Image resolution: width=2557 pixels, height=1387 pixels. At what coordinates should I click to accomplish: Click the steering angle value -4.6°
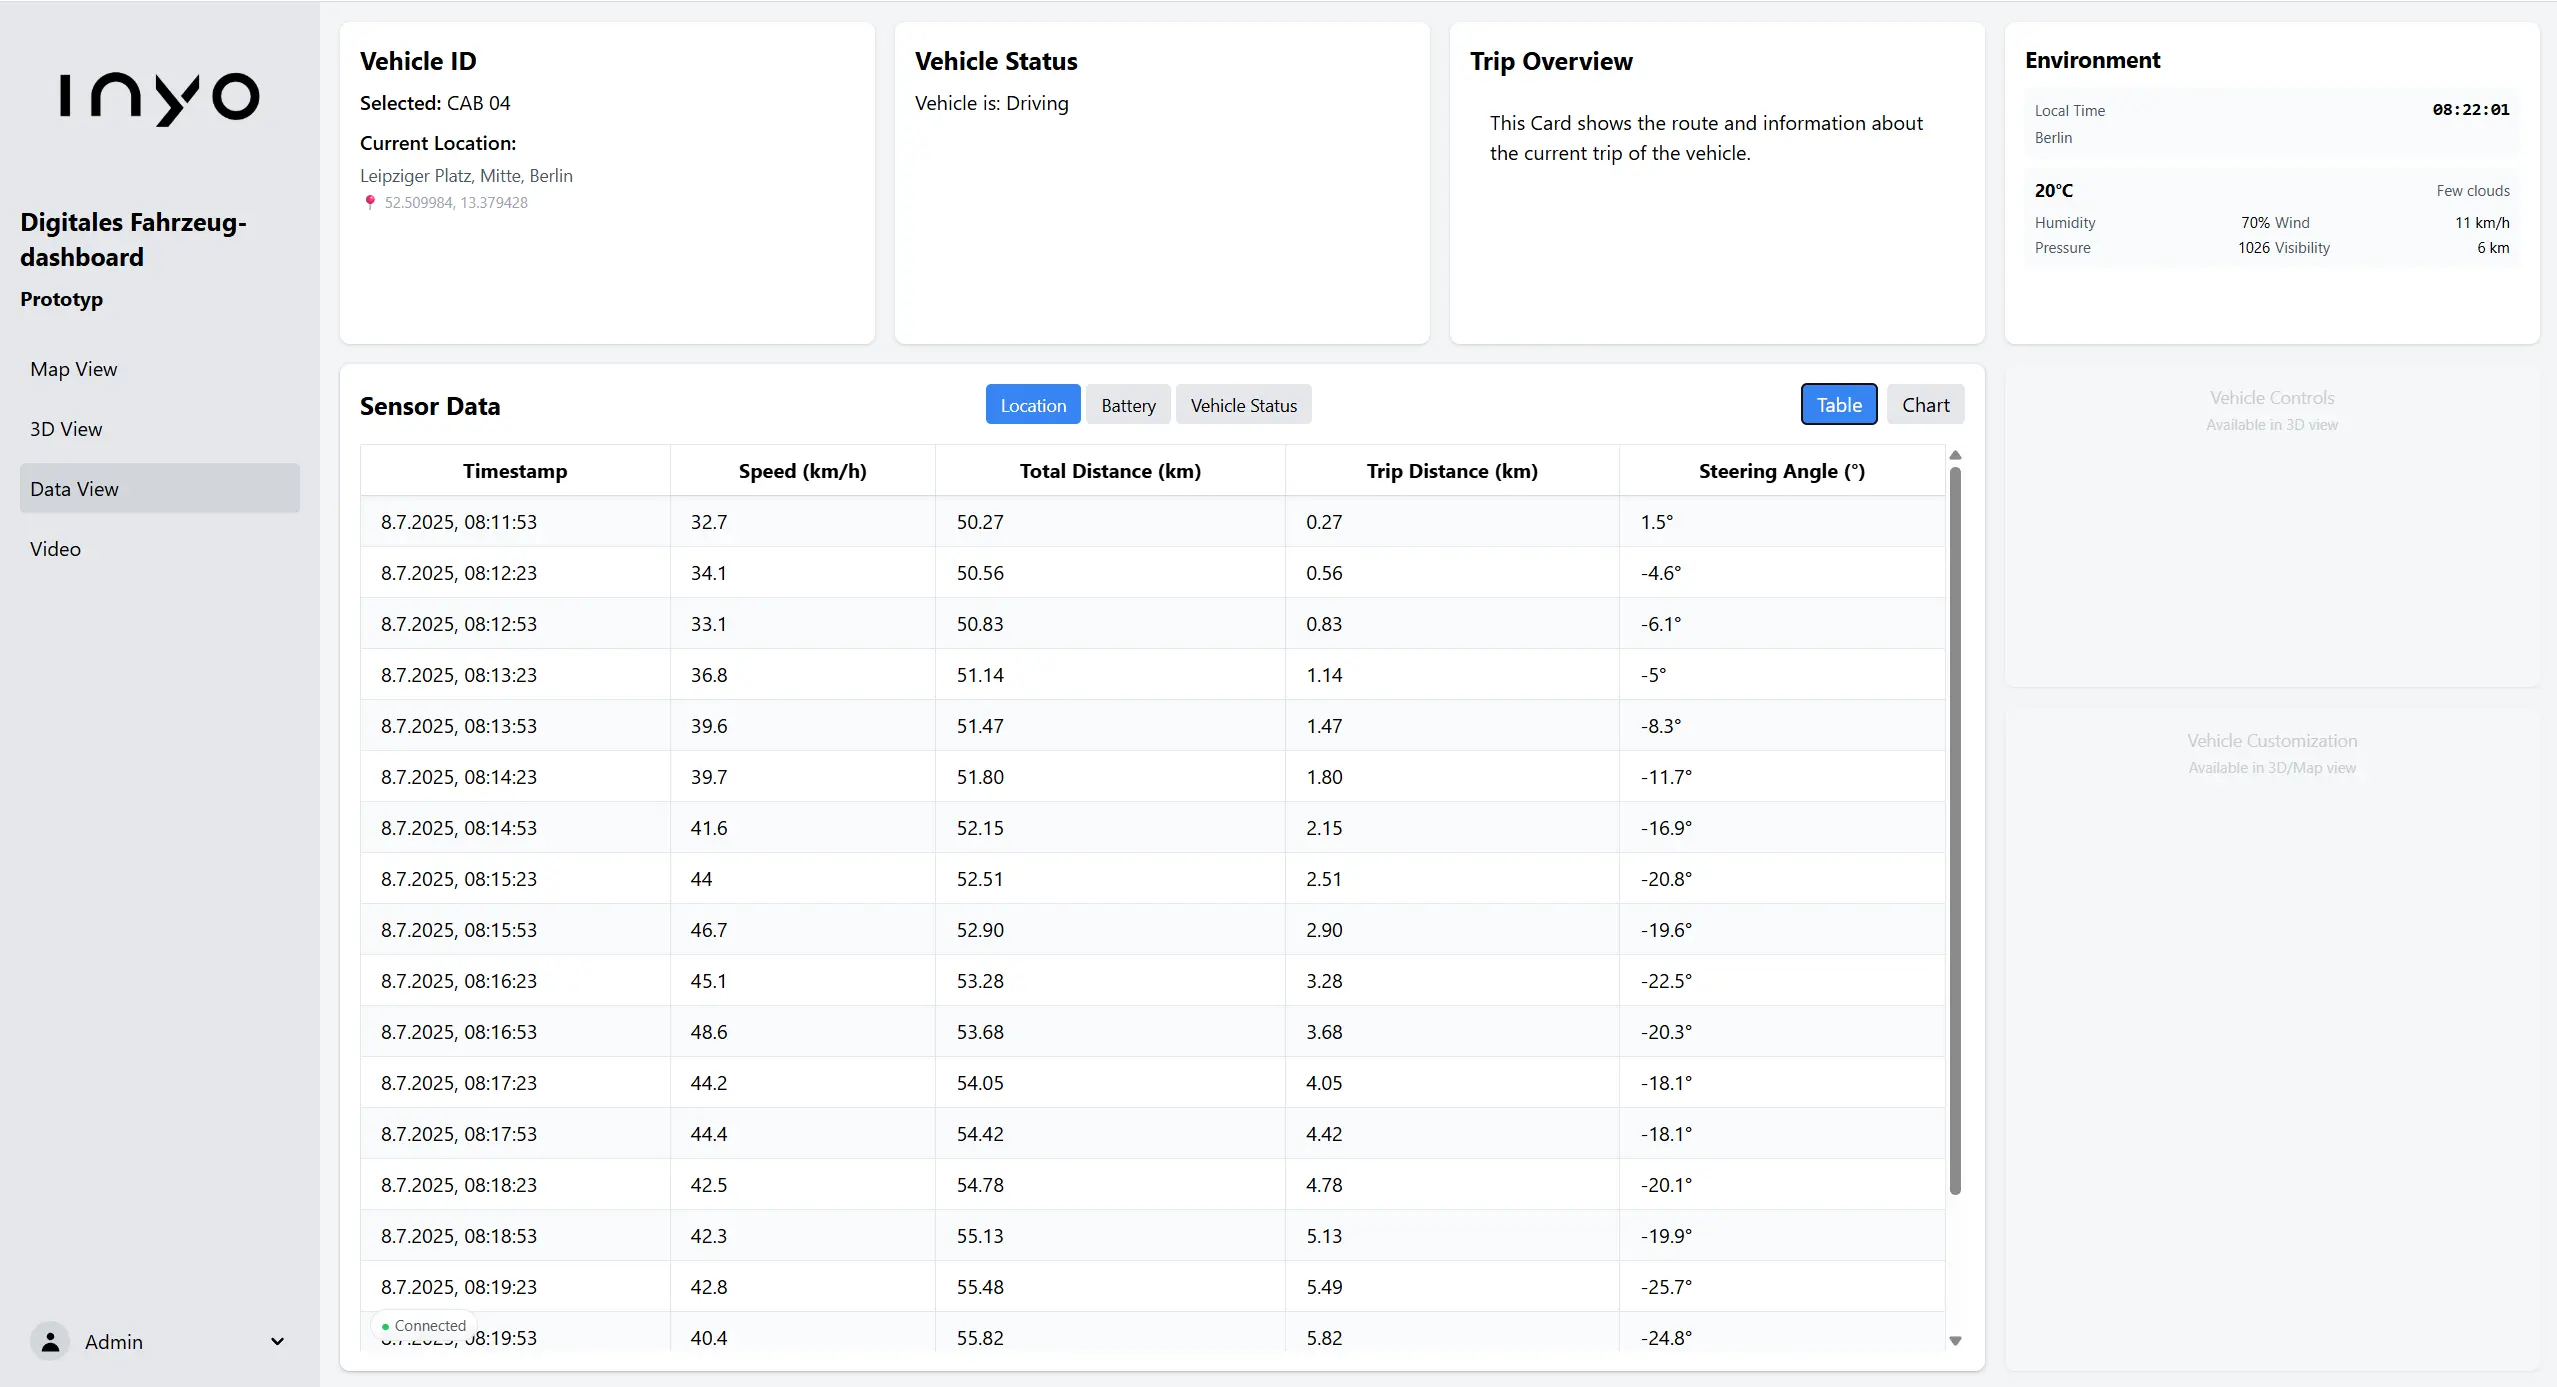(1661, 573)
